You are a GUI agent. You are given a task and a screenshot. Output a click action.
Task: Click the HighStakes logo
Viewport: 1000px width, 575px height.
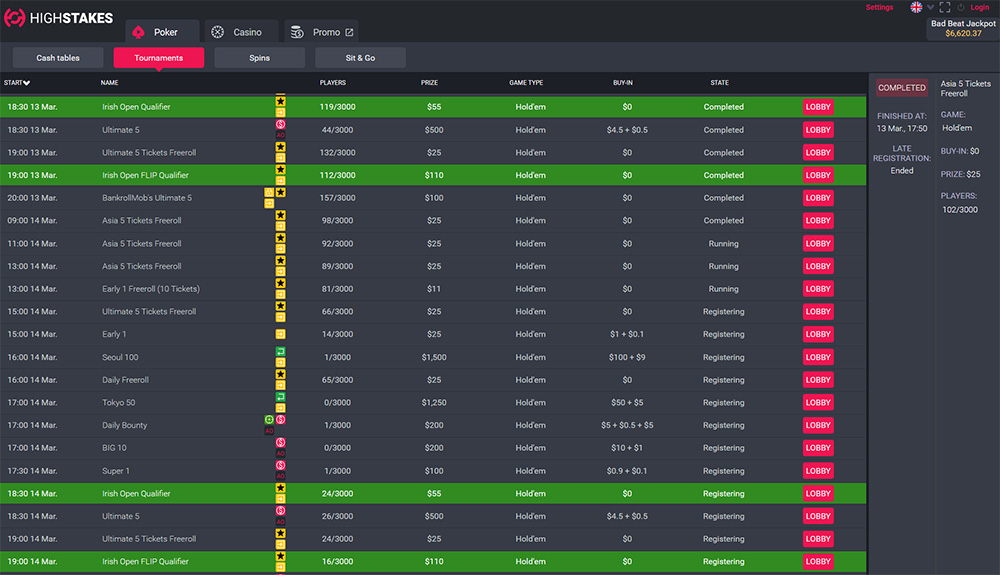point(59,18)
